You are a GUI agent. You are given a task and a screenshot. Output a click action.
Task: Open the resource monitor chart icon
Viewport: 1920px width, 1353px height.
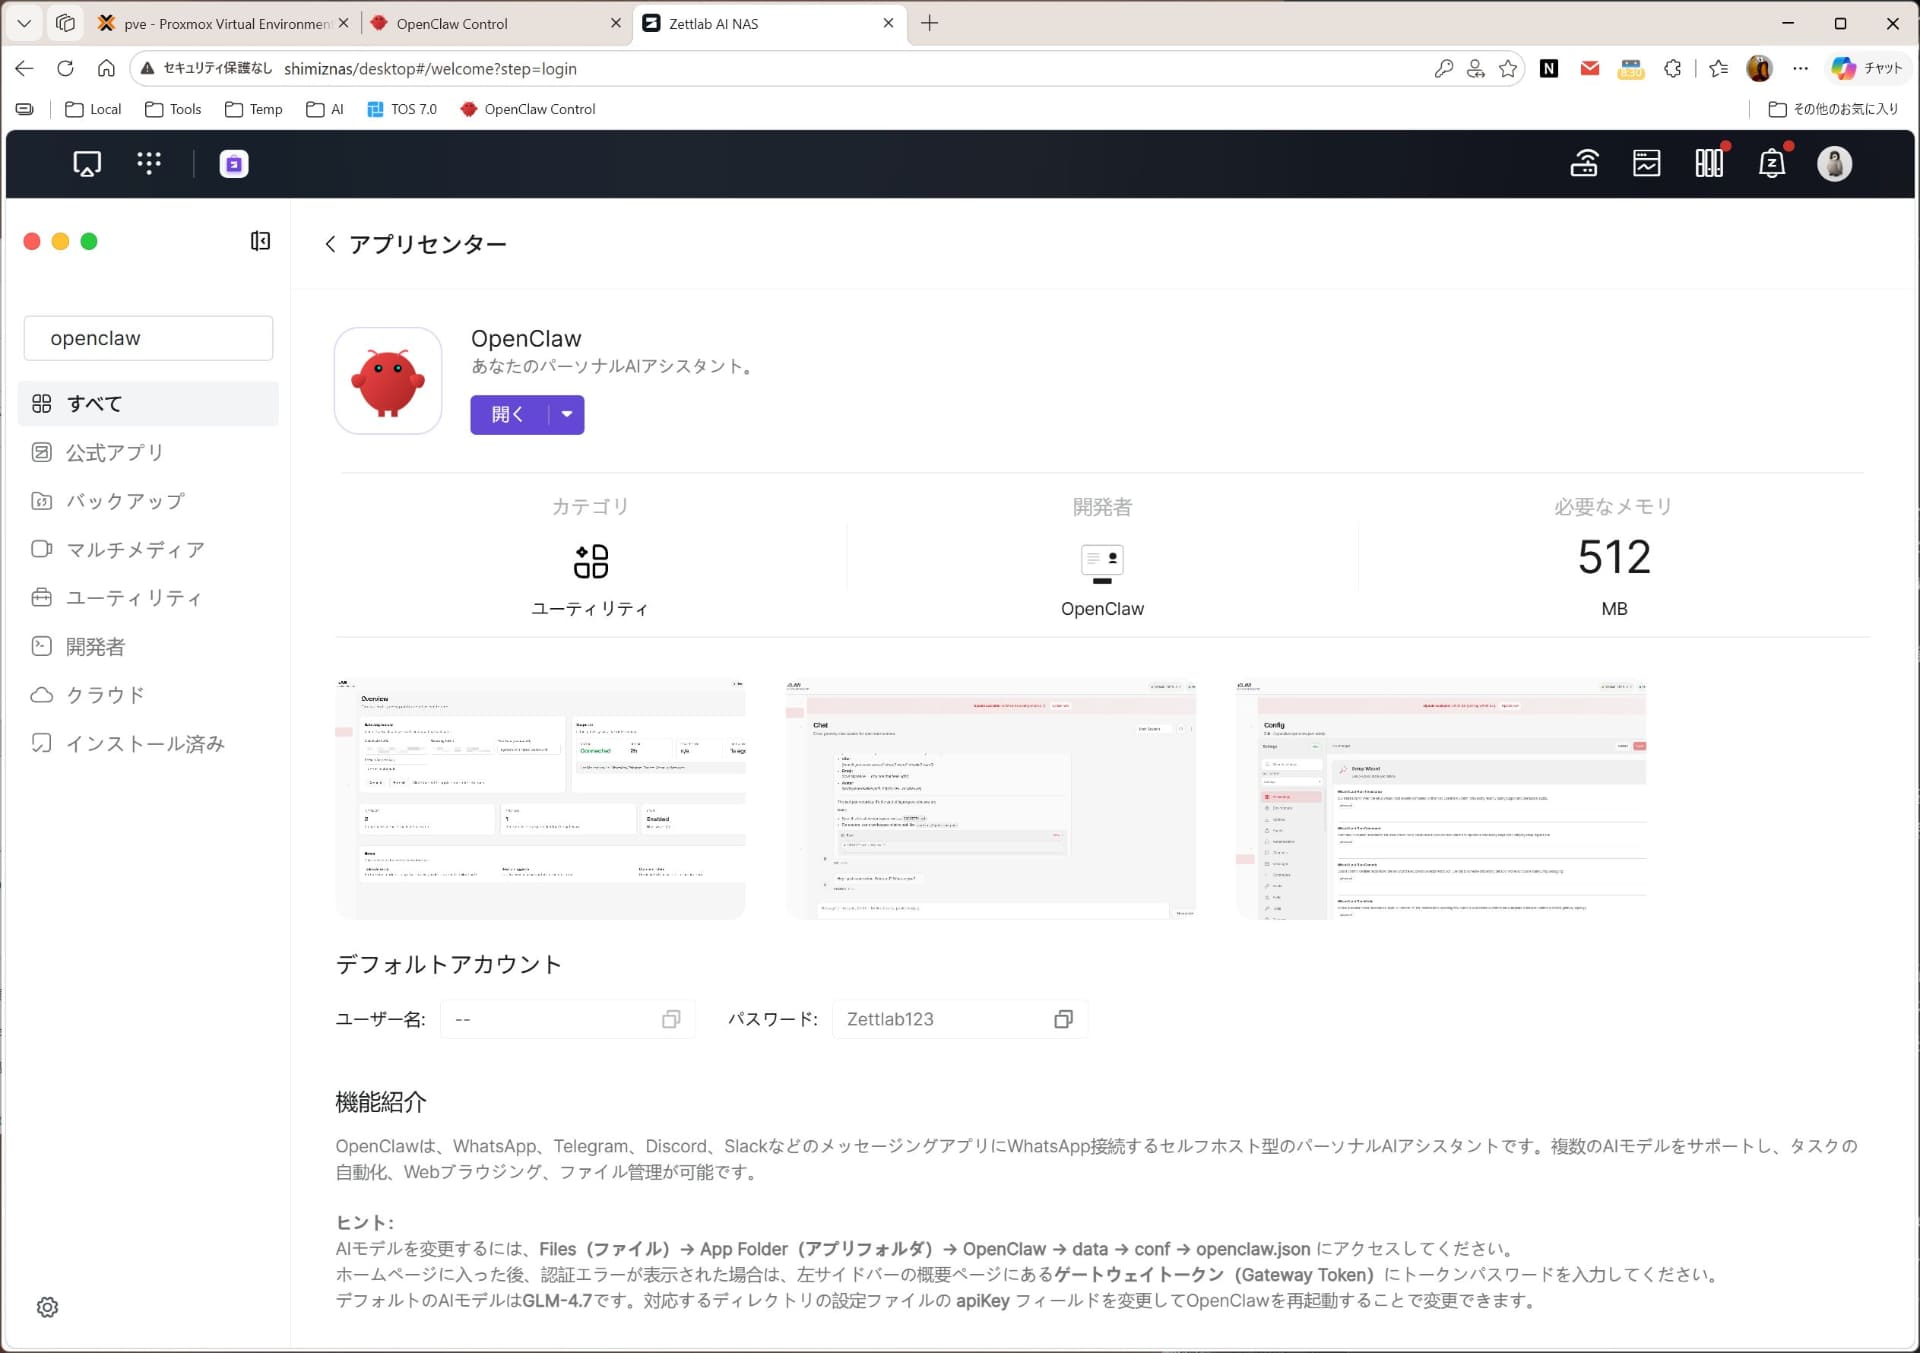[x=1647, y=163]
